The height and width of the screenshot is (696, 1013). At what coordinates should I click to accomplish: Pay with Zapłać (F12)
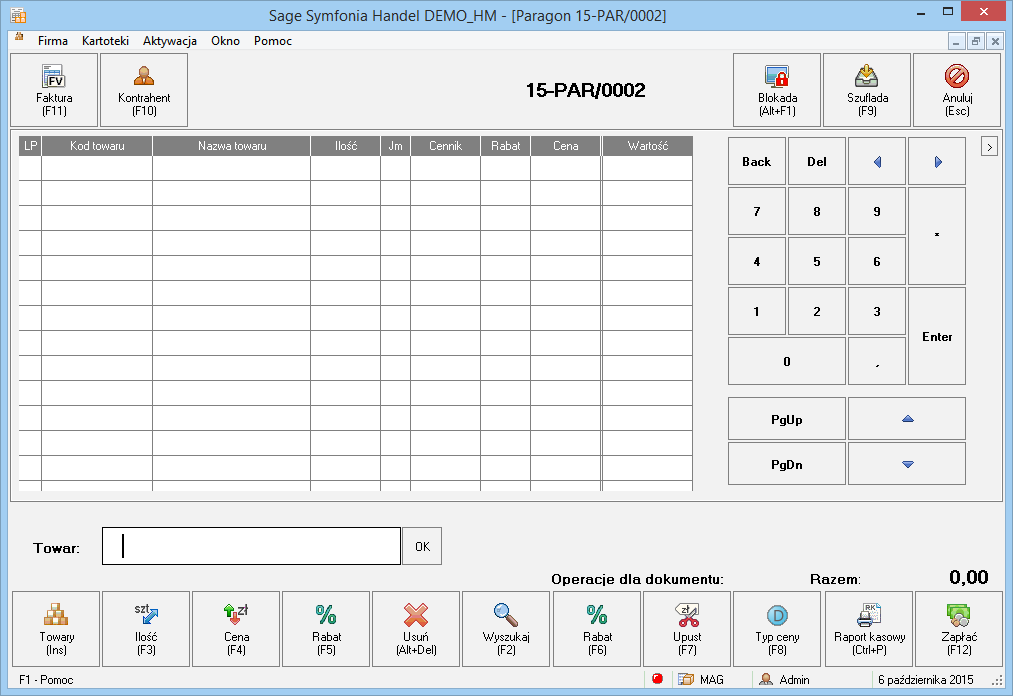pos(959,629)
